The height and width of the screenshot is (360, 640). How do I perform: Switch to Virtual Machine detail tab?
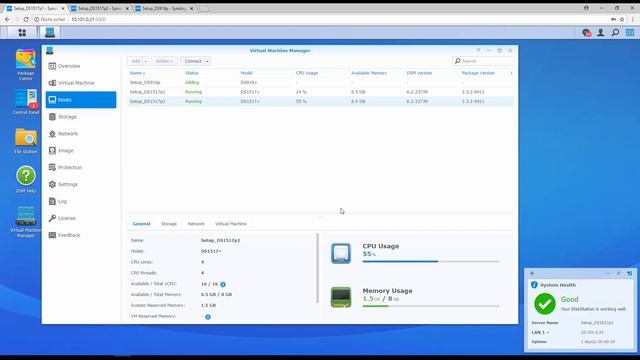point(231,224)
